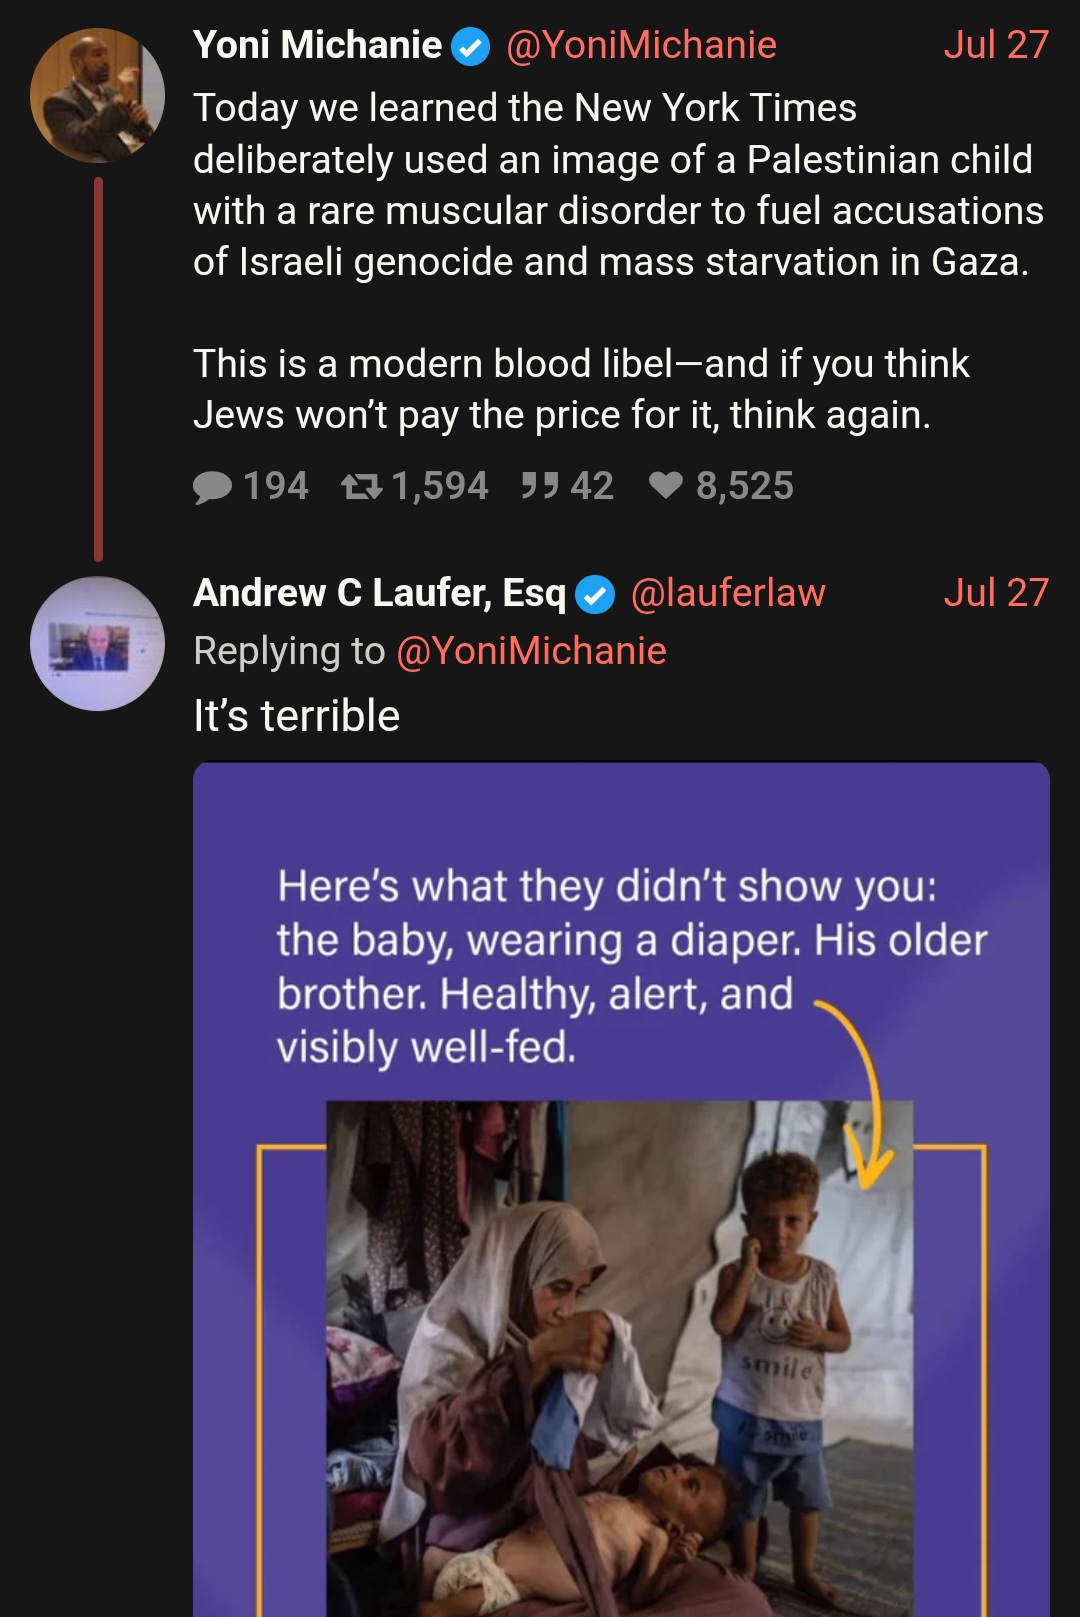
Task: Click the red thread line connecting tweets
Action: [98, 369]
